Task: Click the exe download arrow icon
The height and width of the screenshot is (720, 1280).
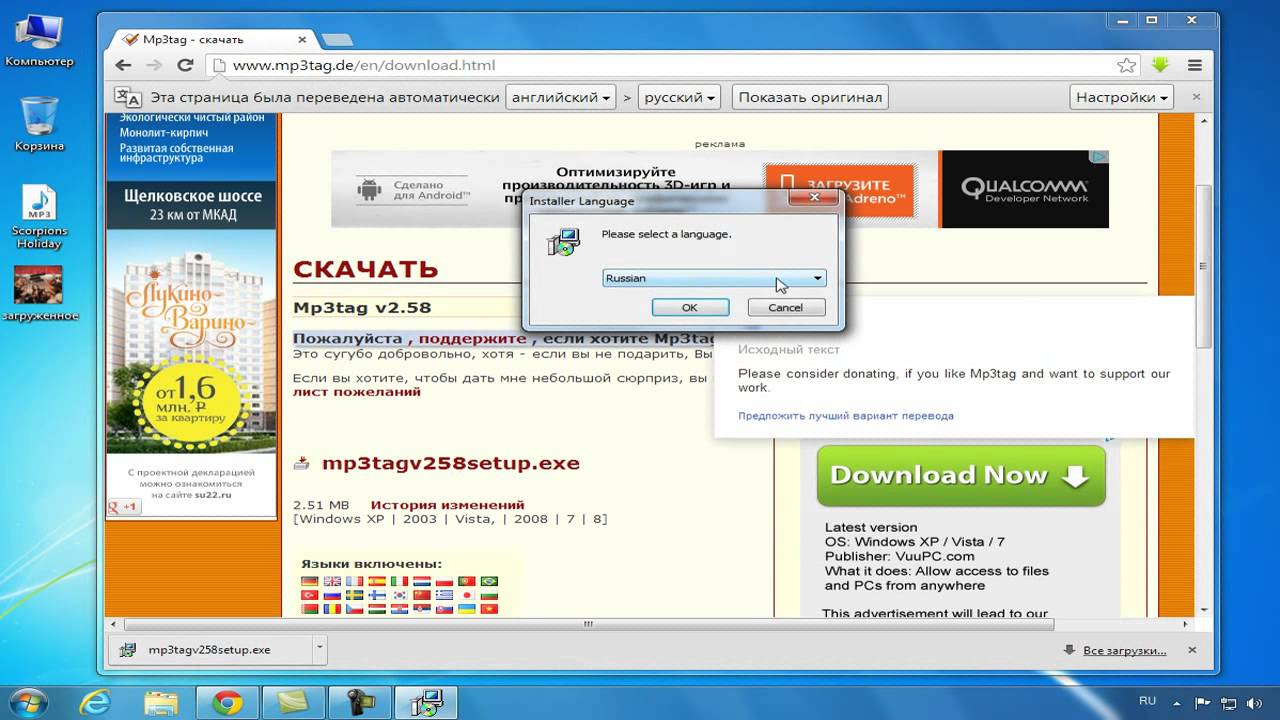Action: coord(301,463)
